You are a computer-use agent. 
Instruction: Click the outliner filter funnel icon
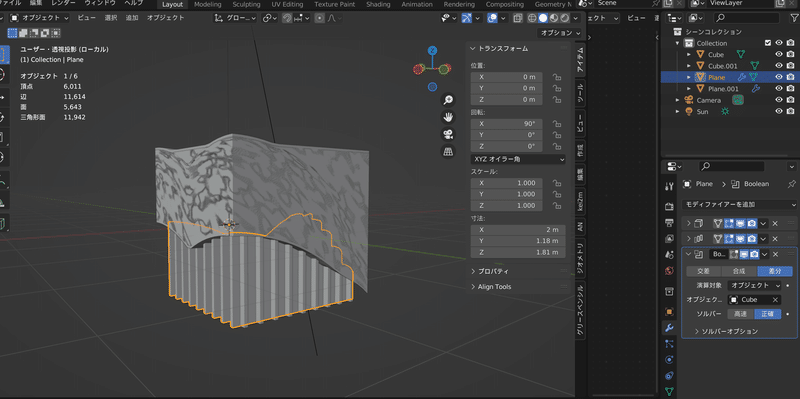coord(793,18)
